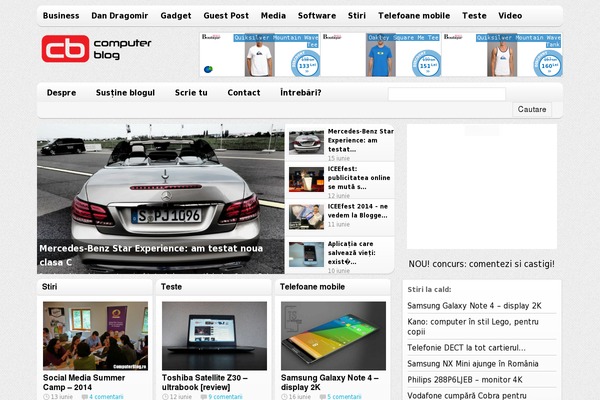Open the Scrie tu page
This screenshot has height=400, width=600.
pos(191,93)
